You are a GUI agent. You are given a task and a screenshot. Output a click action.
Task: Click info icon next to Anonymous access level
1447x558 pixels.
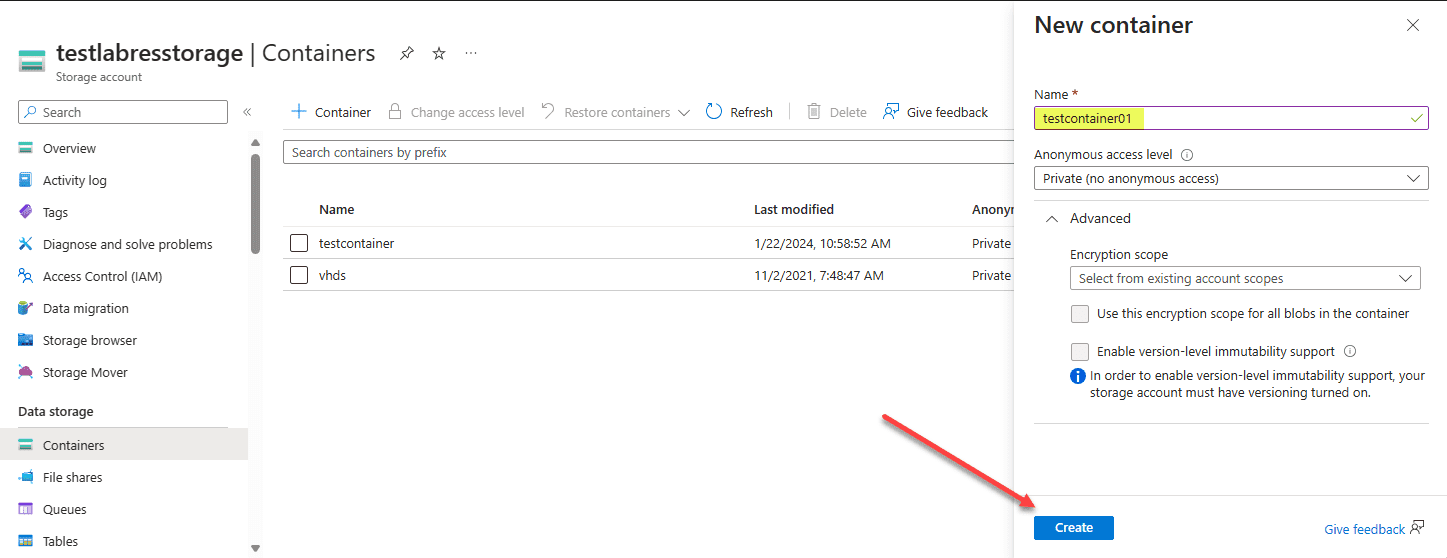point(1187,155)
